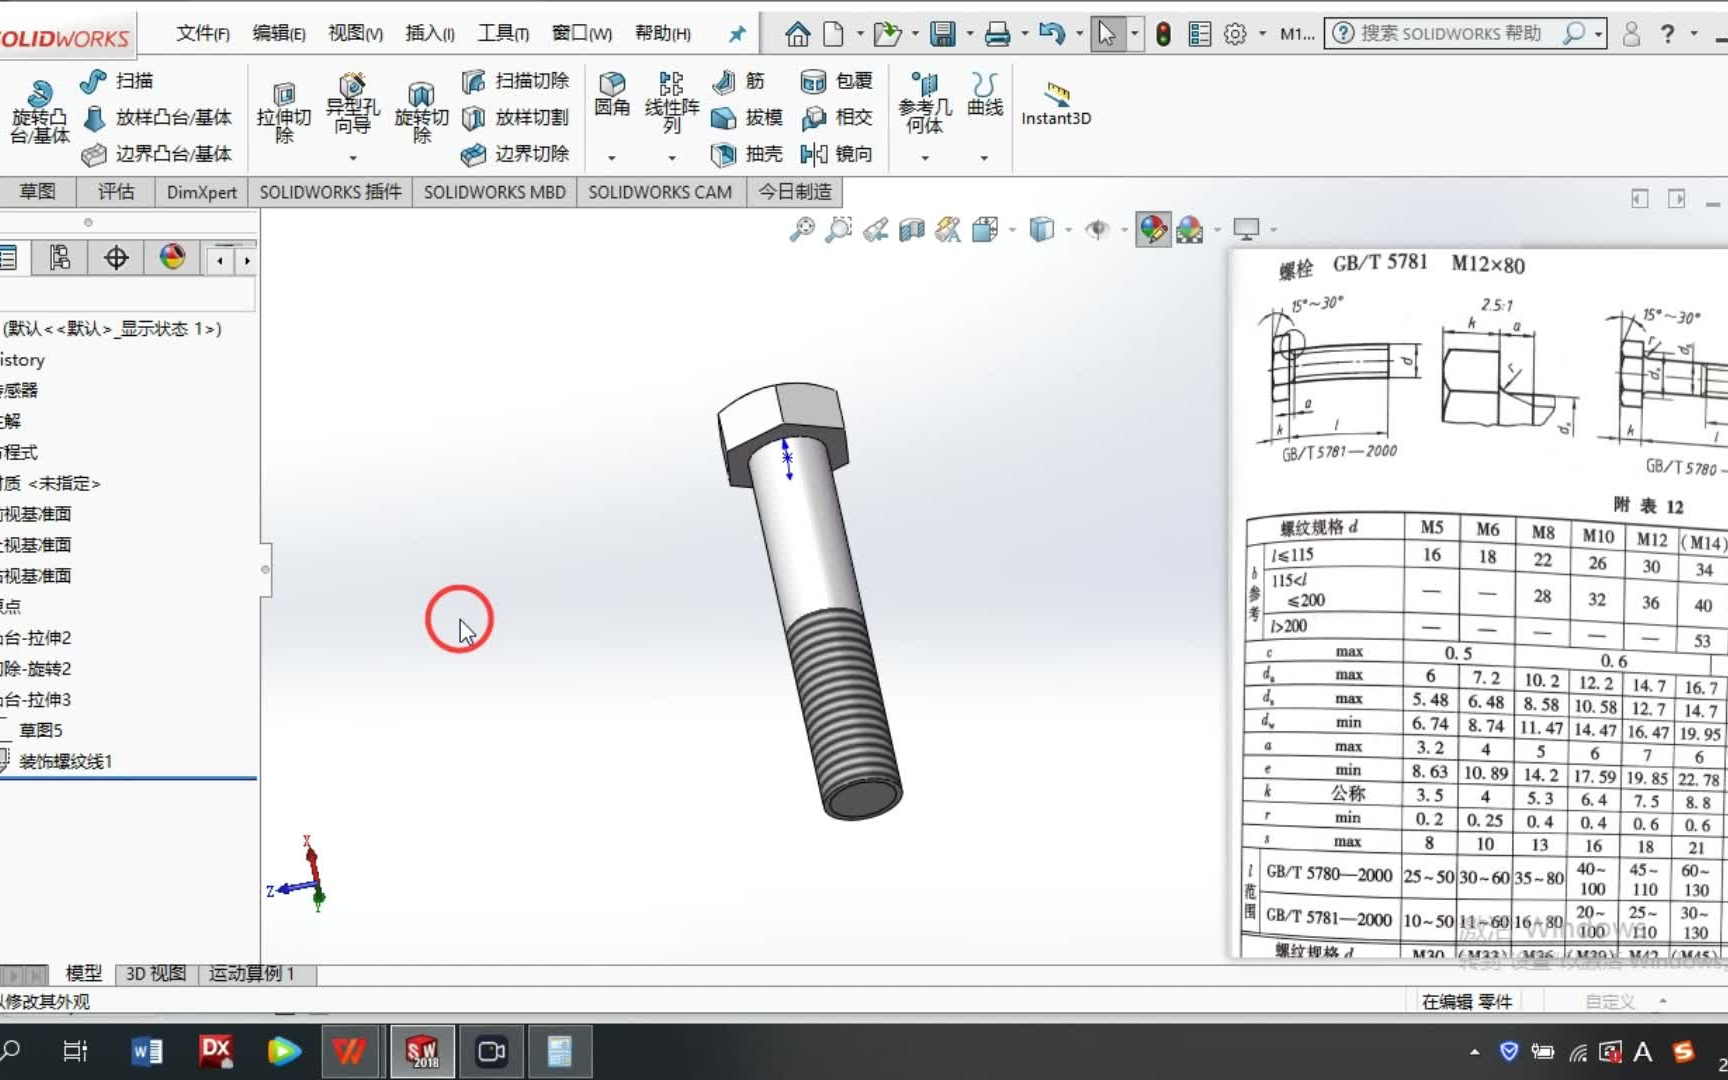
Task: Switch to the SOLIDWORKS CAM tab
Action: click(660, 192)
